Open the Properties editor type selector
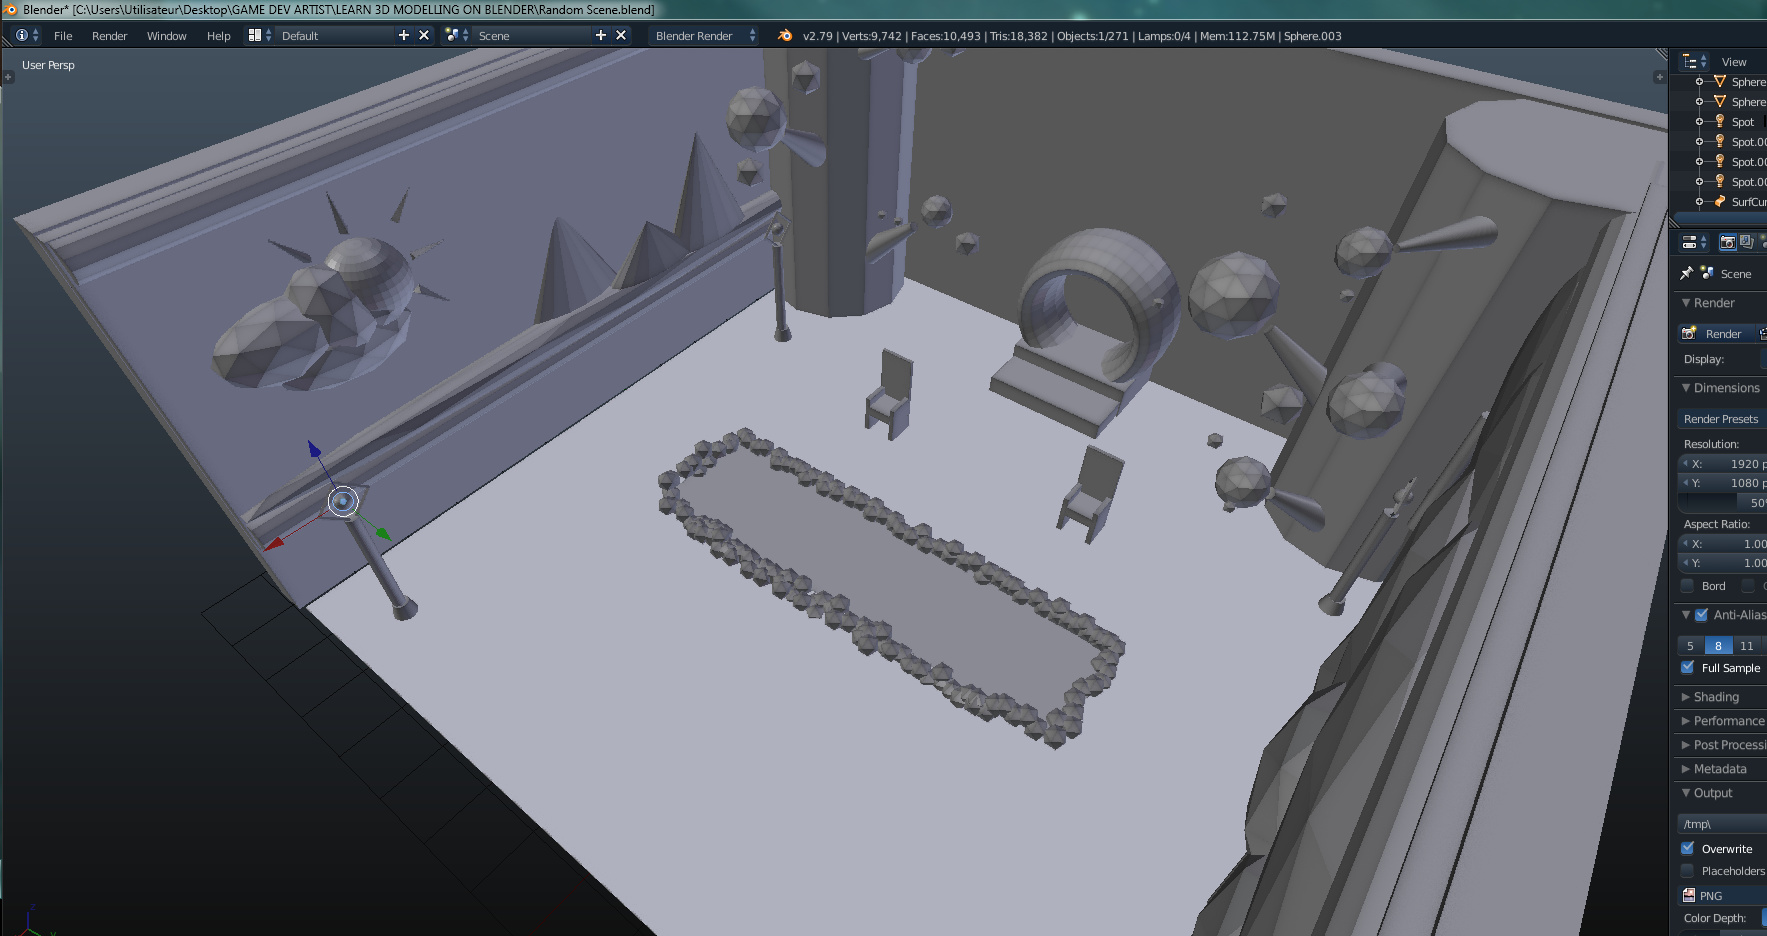The height and width of the screenshot is (936, 1767). (1694, 242)
